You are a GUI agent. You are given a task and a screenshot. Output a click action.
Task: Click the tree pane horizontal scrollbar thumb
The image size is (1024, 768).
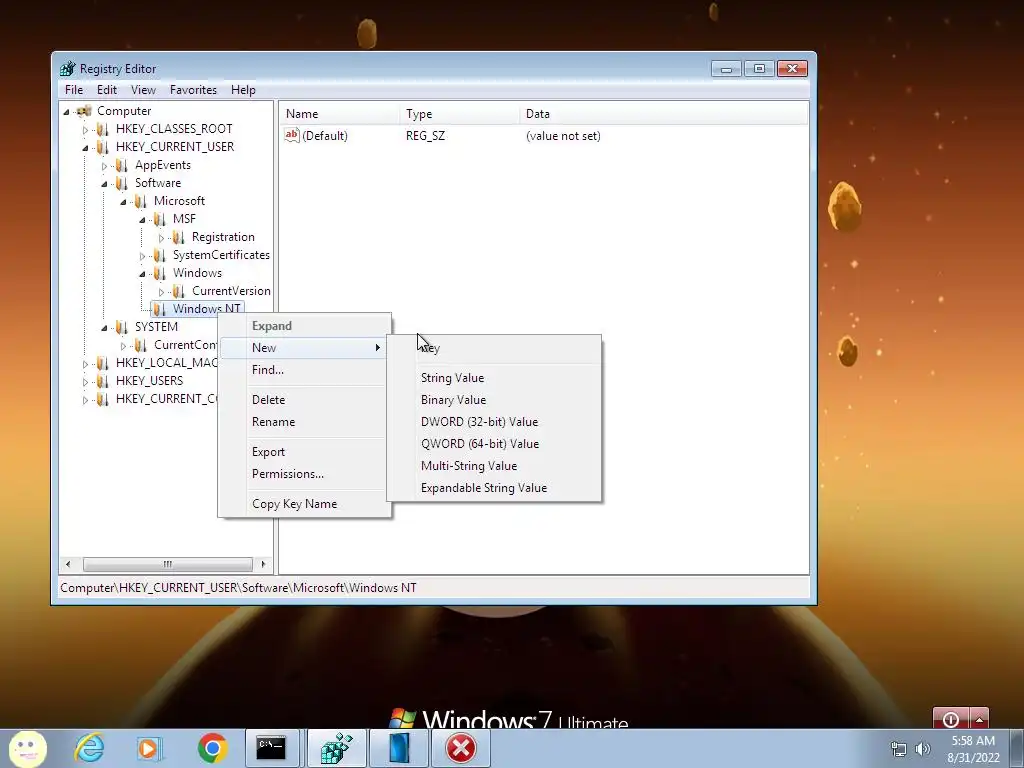(x=168, y=564)
